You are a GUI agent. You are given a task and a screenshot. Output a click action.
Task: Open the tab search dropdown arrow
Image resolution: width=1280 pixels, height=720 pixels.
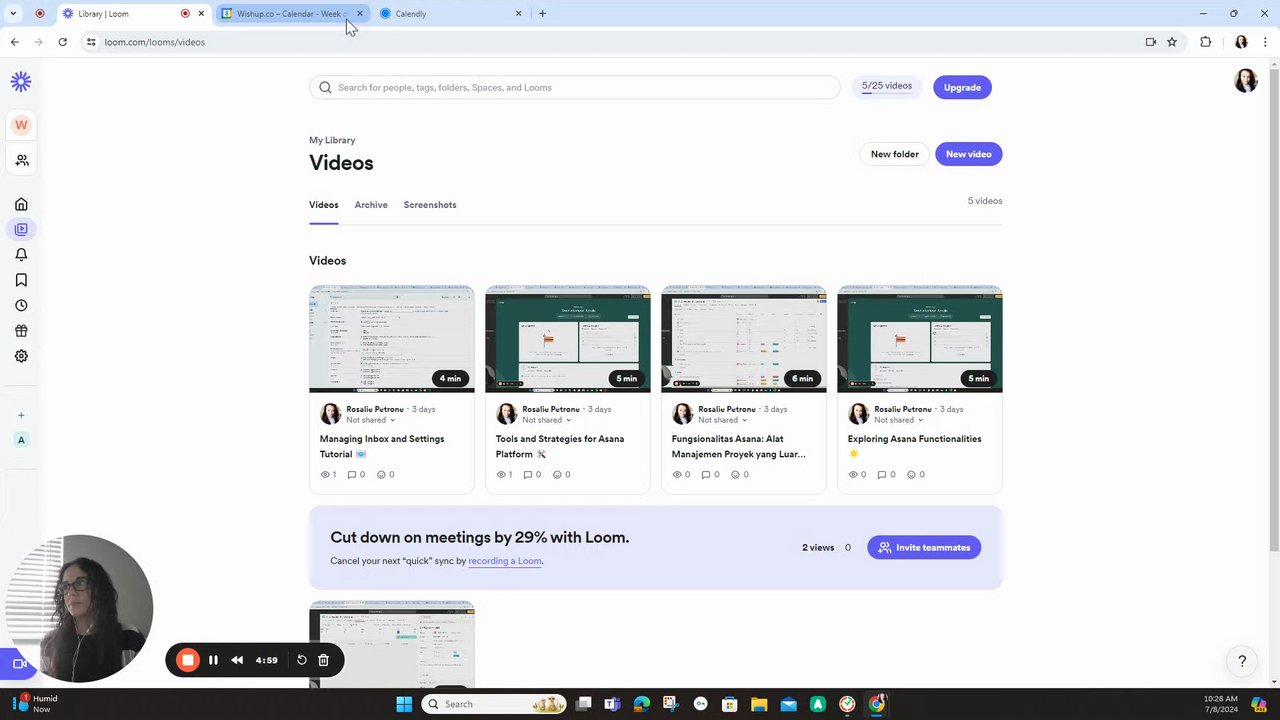click(13, 14)
